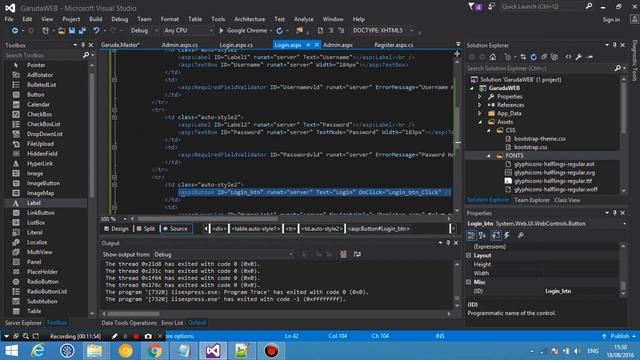Click the Windows Start button

[11, 351]
